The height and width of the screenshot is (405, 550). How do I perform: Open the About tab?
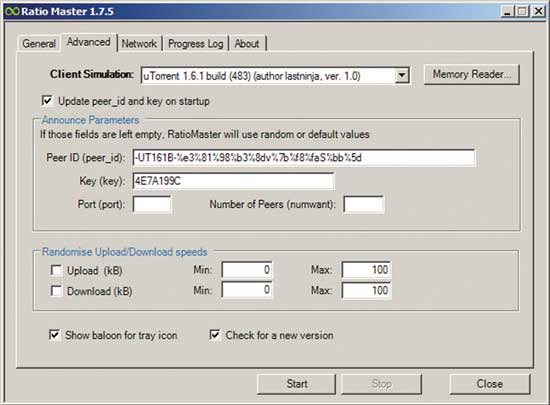pyautogui.click(x=247, y=43)
